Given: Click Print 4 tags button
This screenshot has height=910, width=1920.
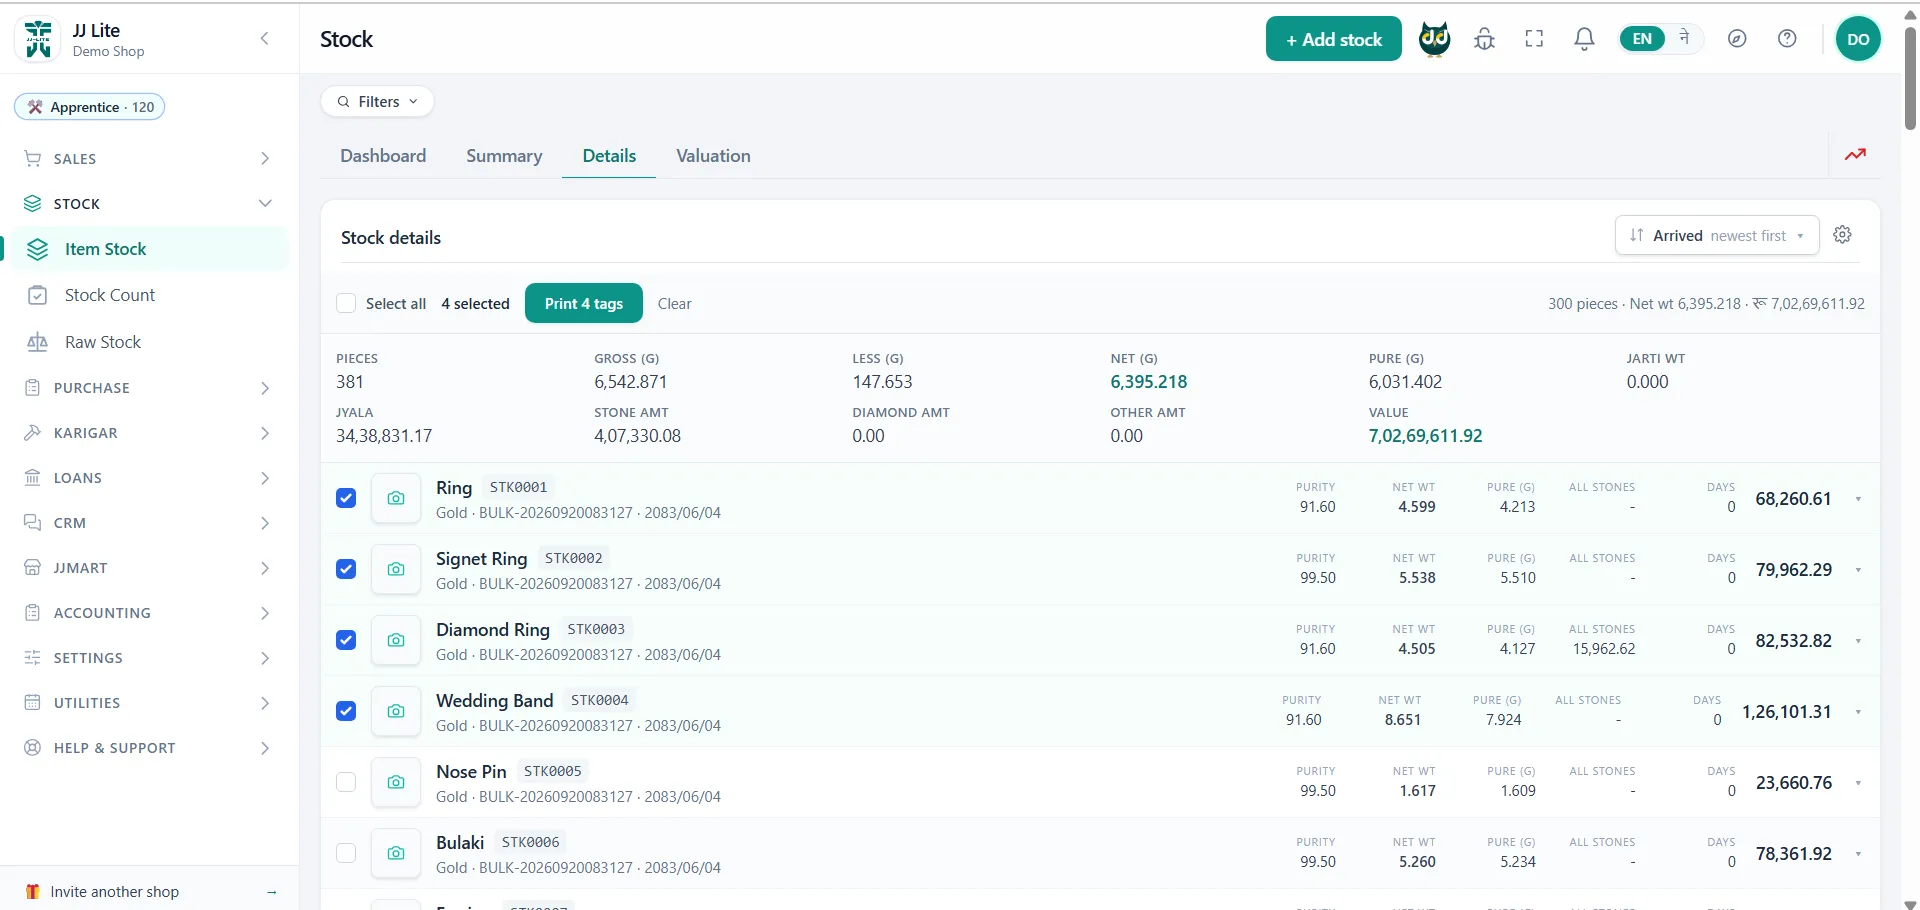Looking at the screenshot, I should [584, 304].
